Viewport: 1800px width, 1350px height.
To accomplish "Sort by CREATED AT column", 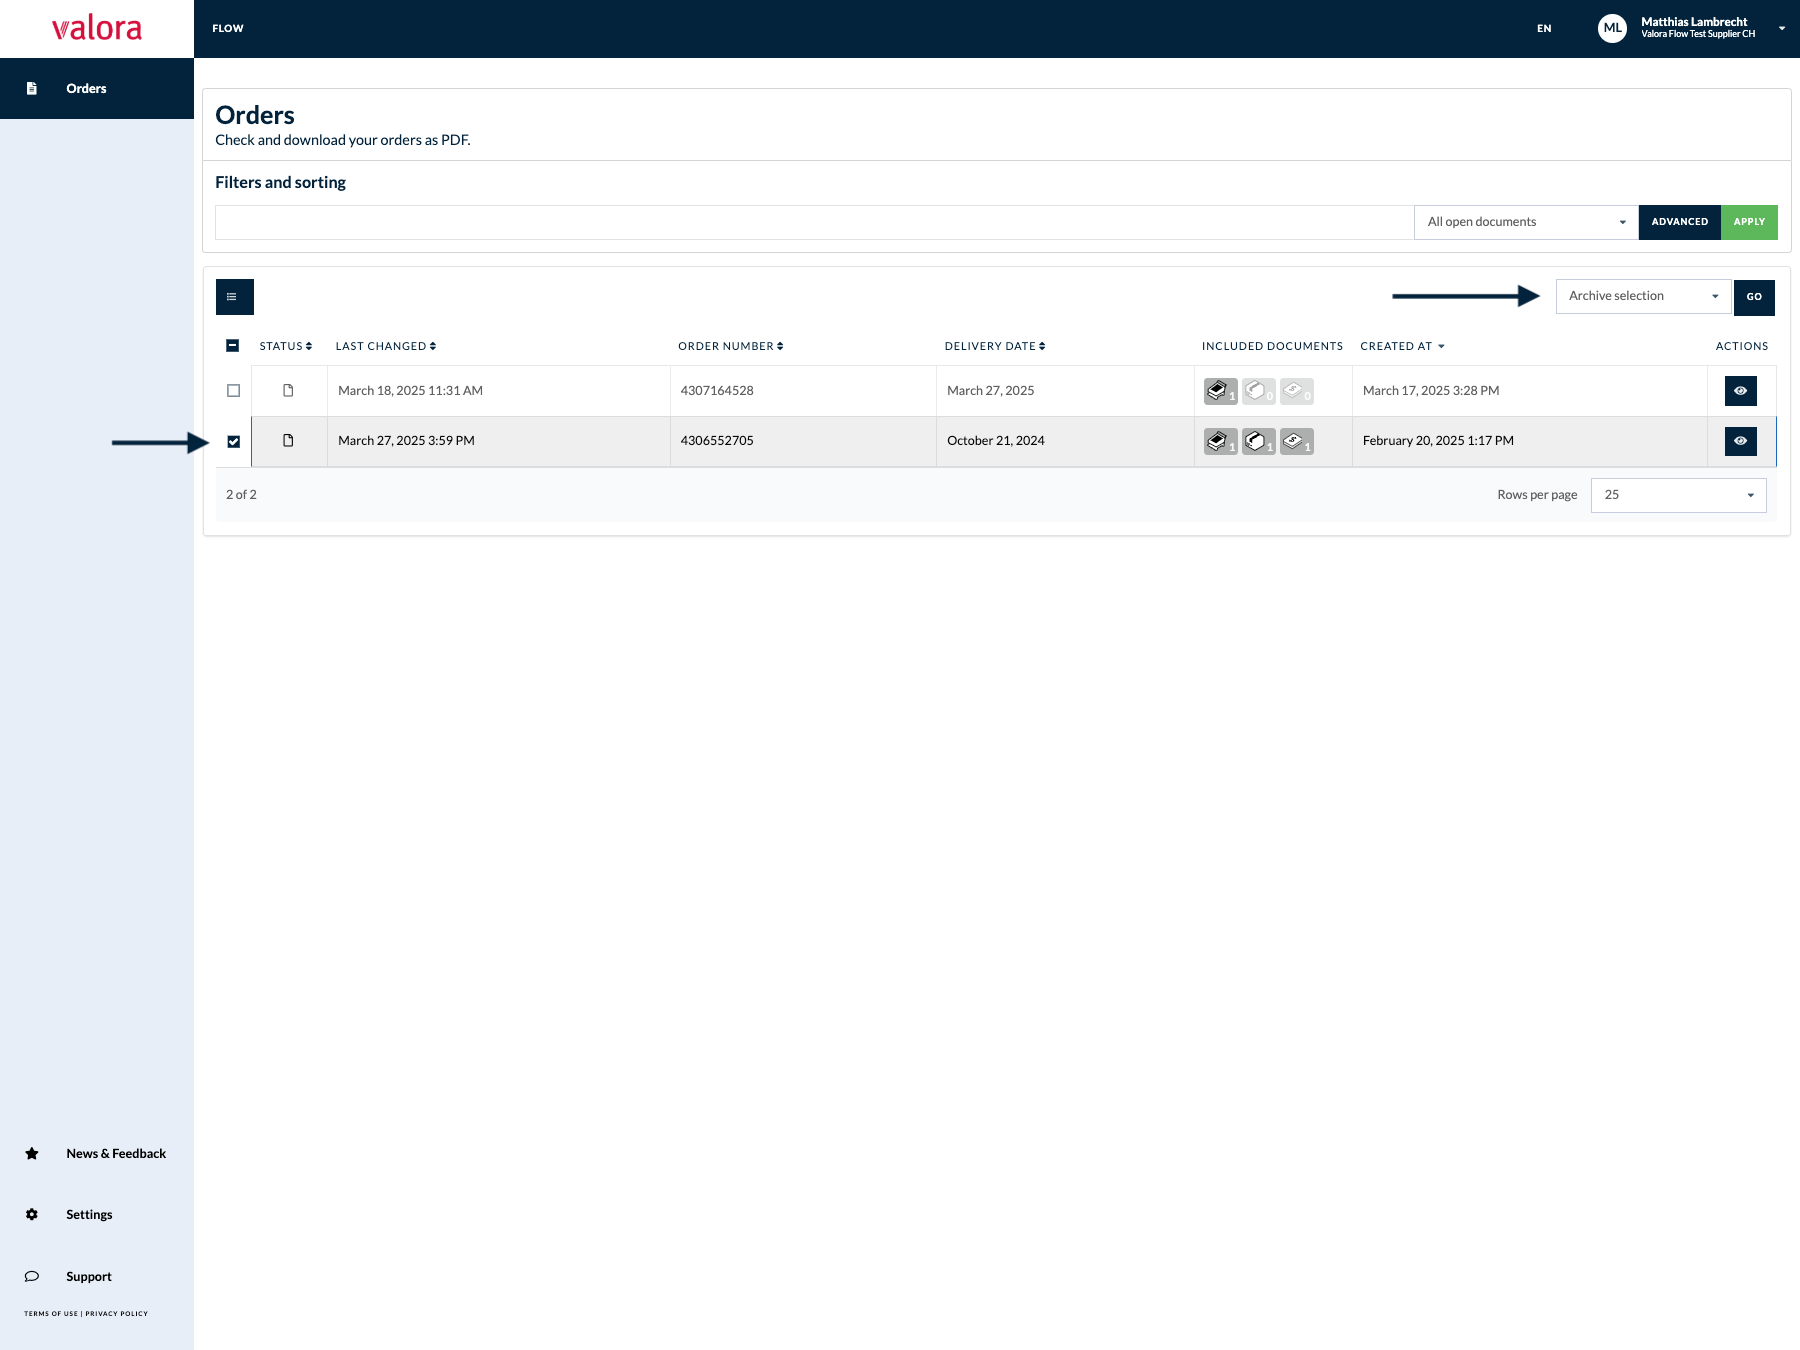I will coord(1402,346).
